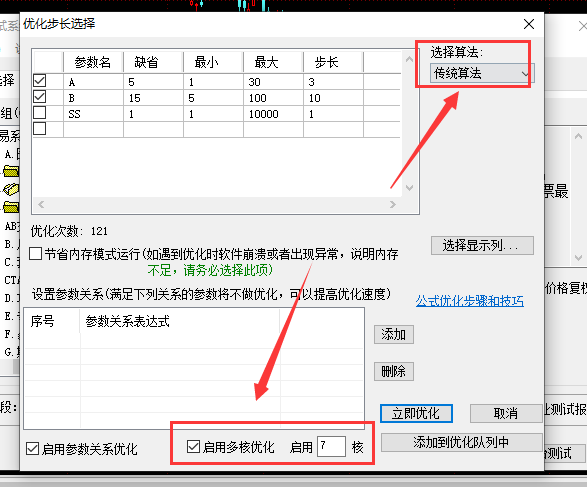Image resolution: width=587 pixels, height=487 pixels.
Task: Click parameter table scroll left arrow
Action: (x=41, y=204)
